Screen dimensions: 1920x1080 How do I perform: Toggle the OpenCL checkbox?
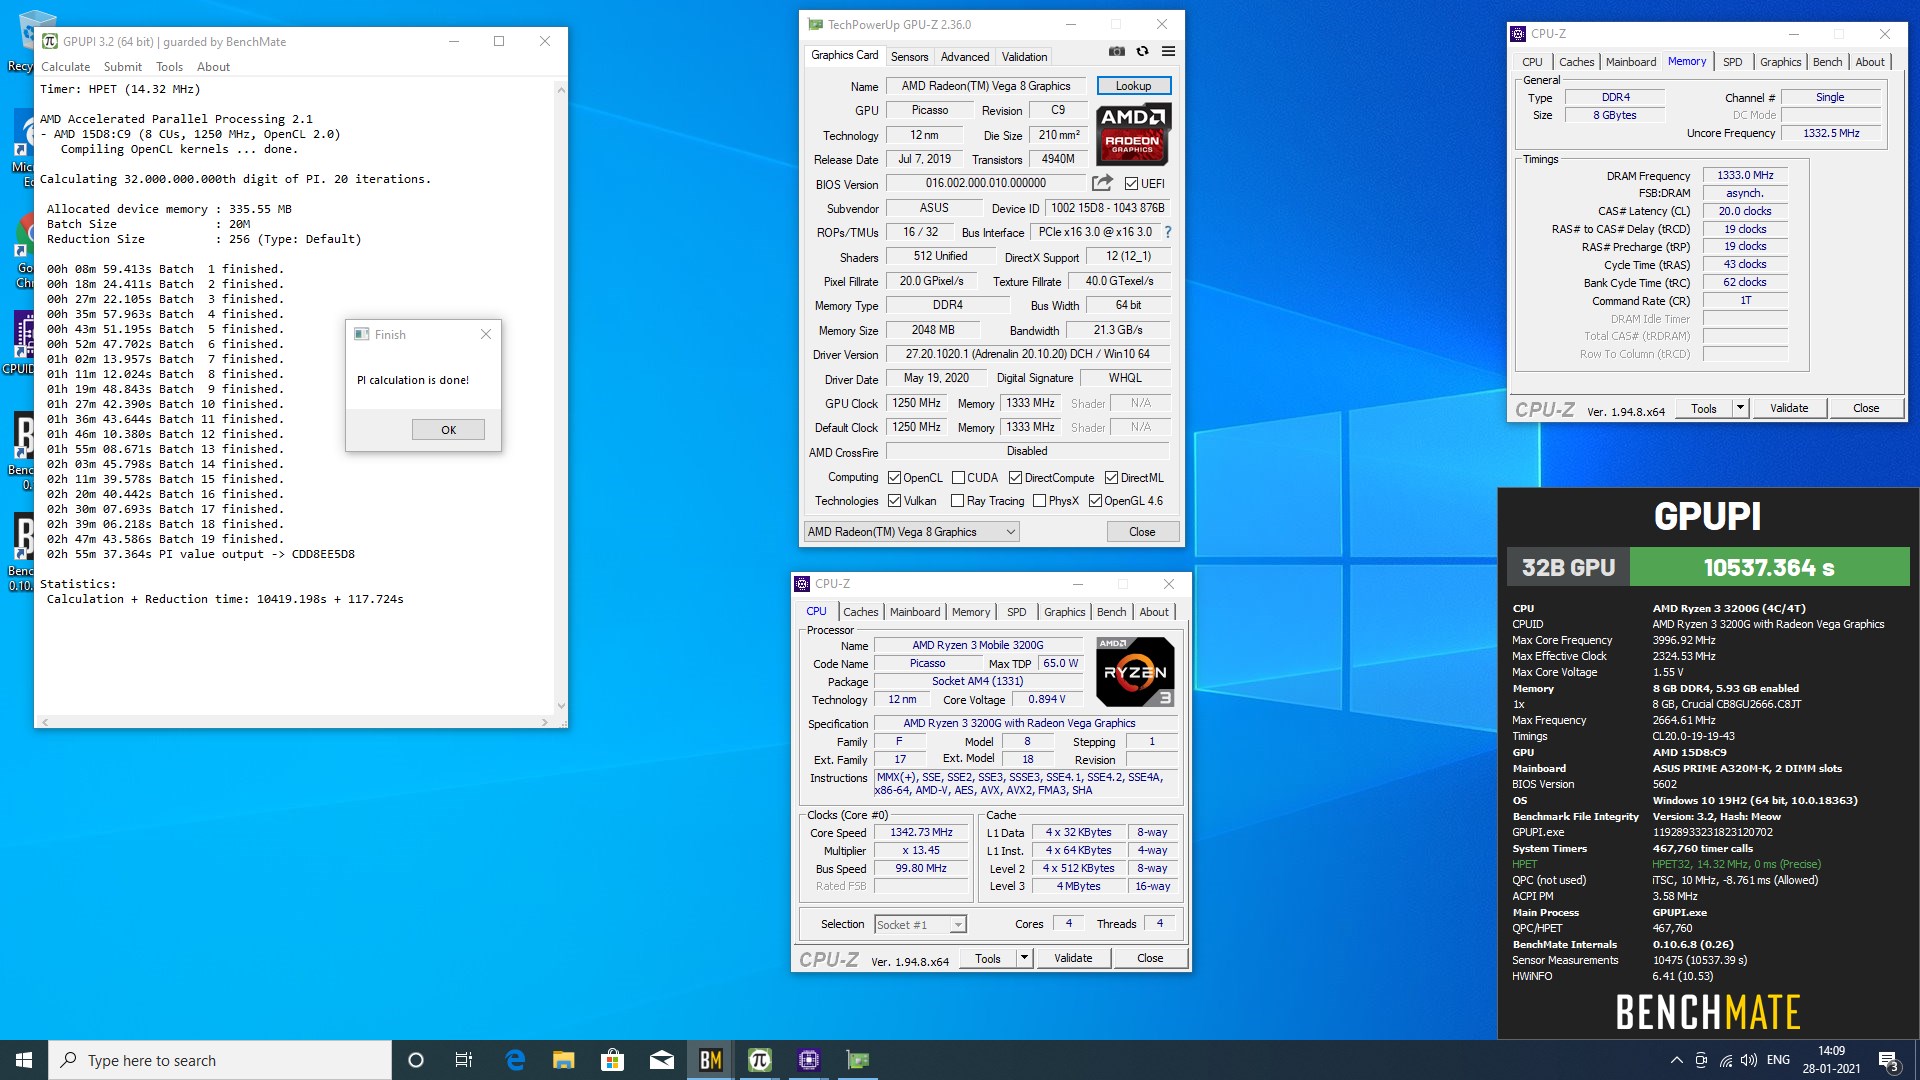894,478
